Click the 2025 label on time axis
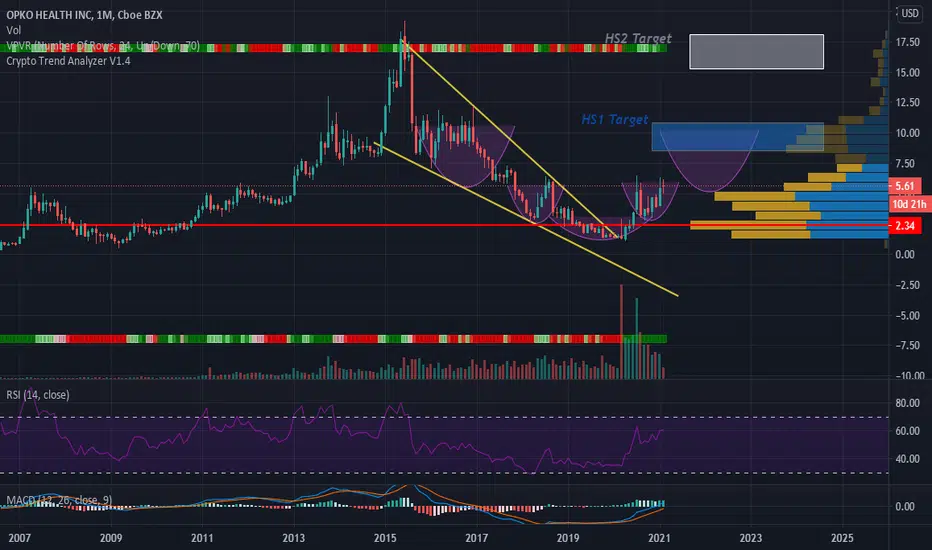Screen dimensions: 932x550 tap(842, 538)
